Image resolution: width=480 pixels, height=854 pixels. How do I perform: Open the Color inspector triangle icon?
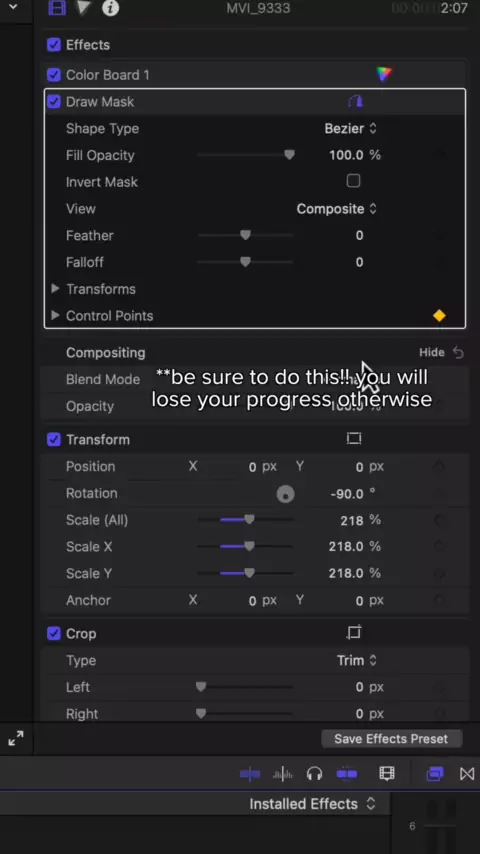click(x=83, y=8)
